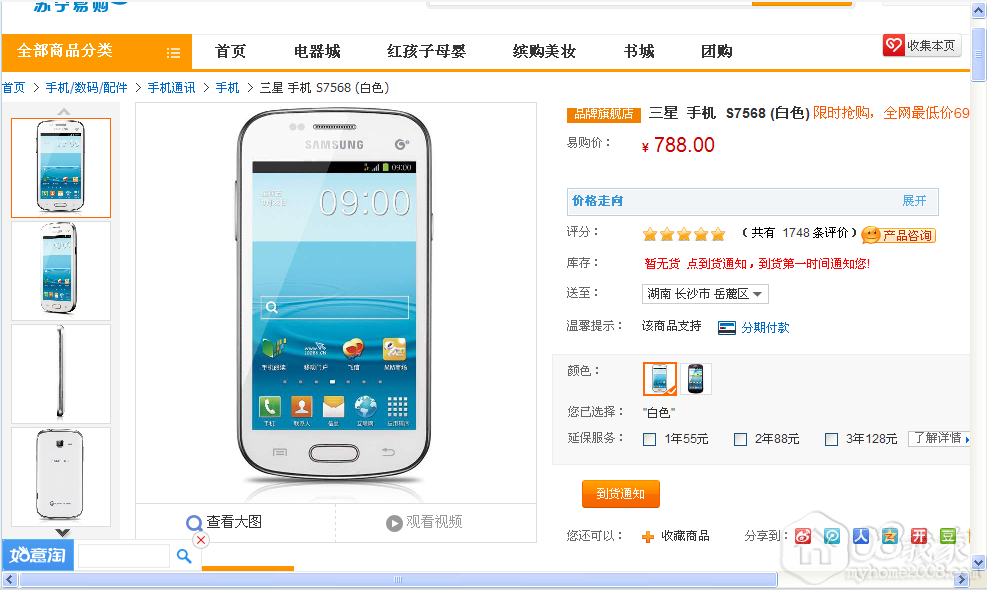Click the 收藏商品 plus icon
The height and width of the screenshot is (590, 987).
[x=648, y=536]
